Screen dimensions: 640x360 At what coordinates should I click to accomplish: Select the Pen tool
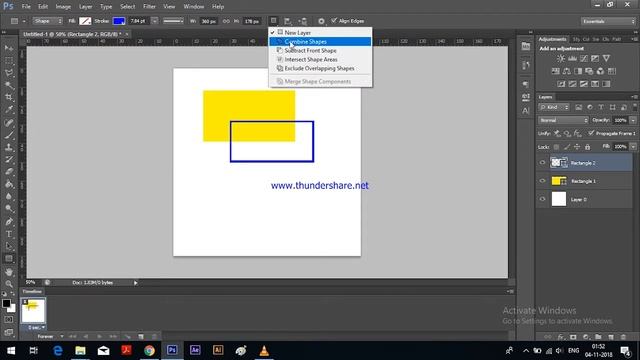pos(9,222)
